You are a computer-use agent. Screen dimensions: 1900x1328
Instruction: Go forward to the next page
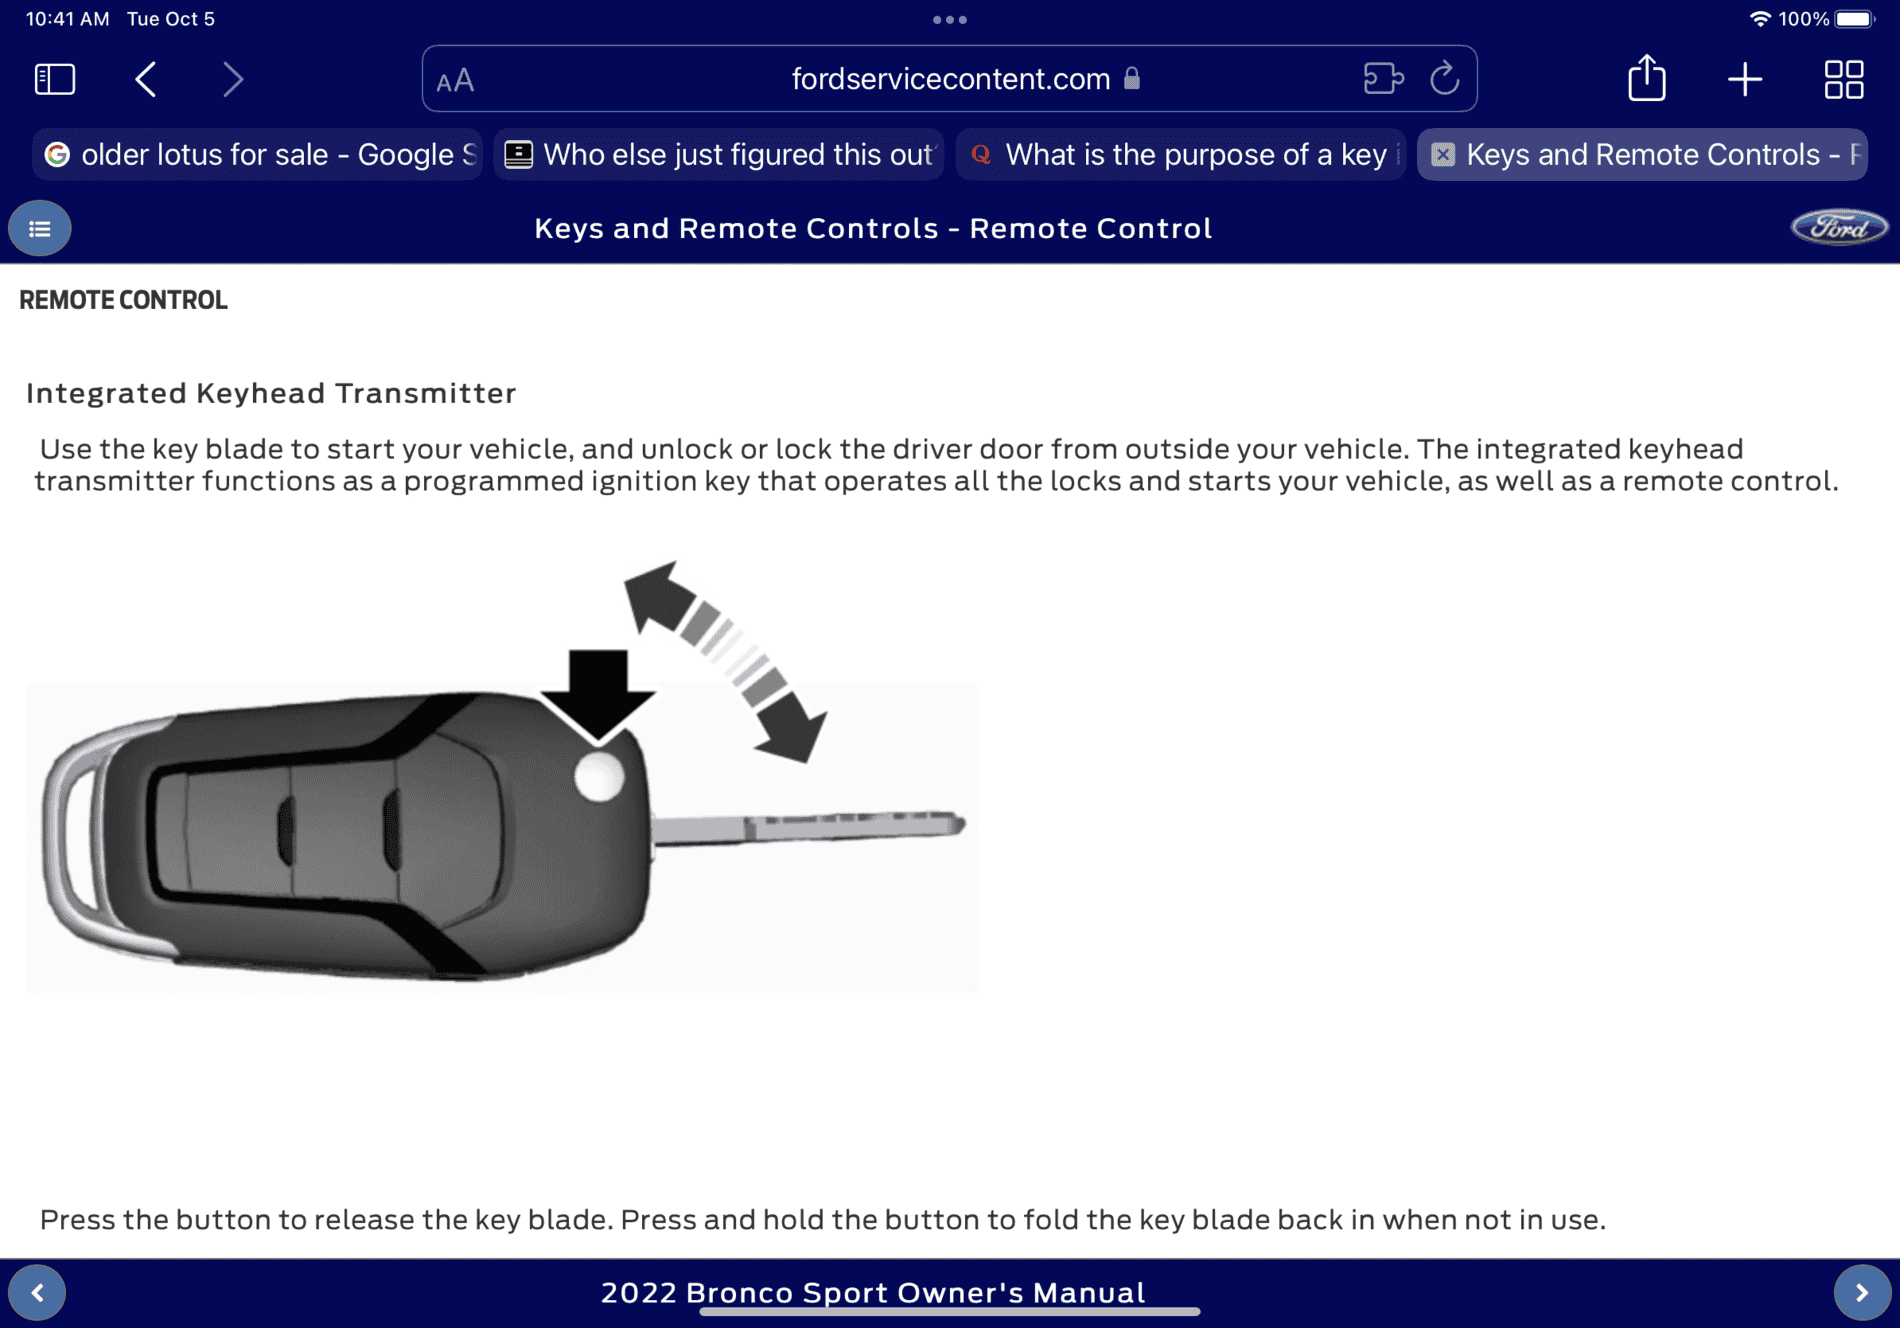[x=232, y=79]
